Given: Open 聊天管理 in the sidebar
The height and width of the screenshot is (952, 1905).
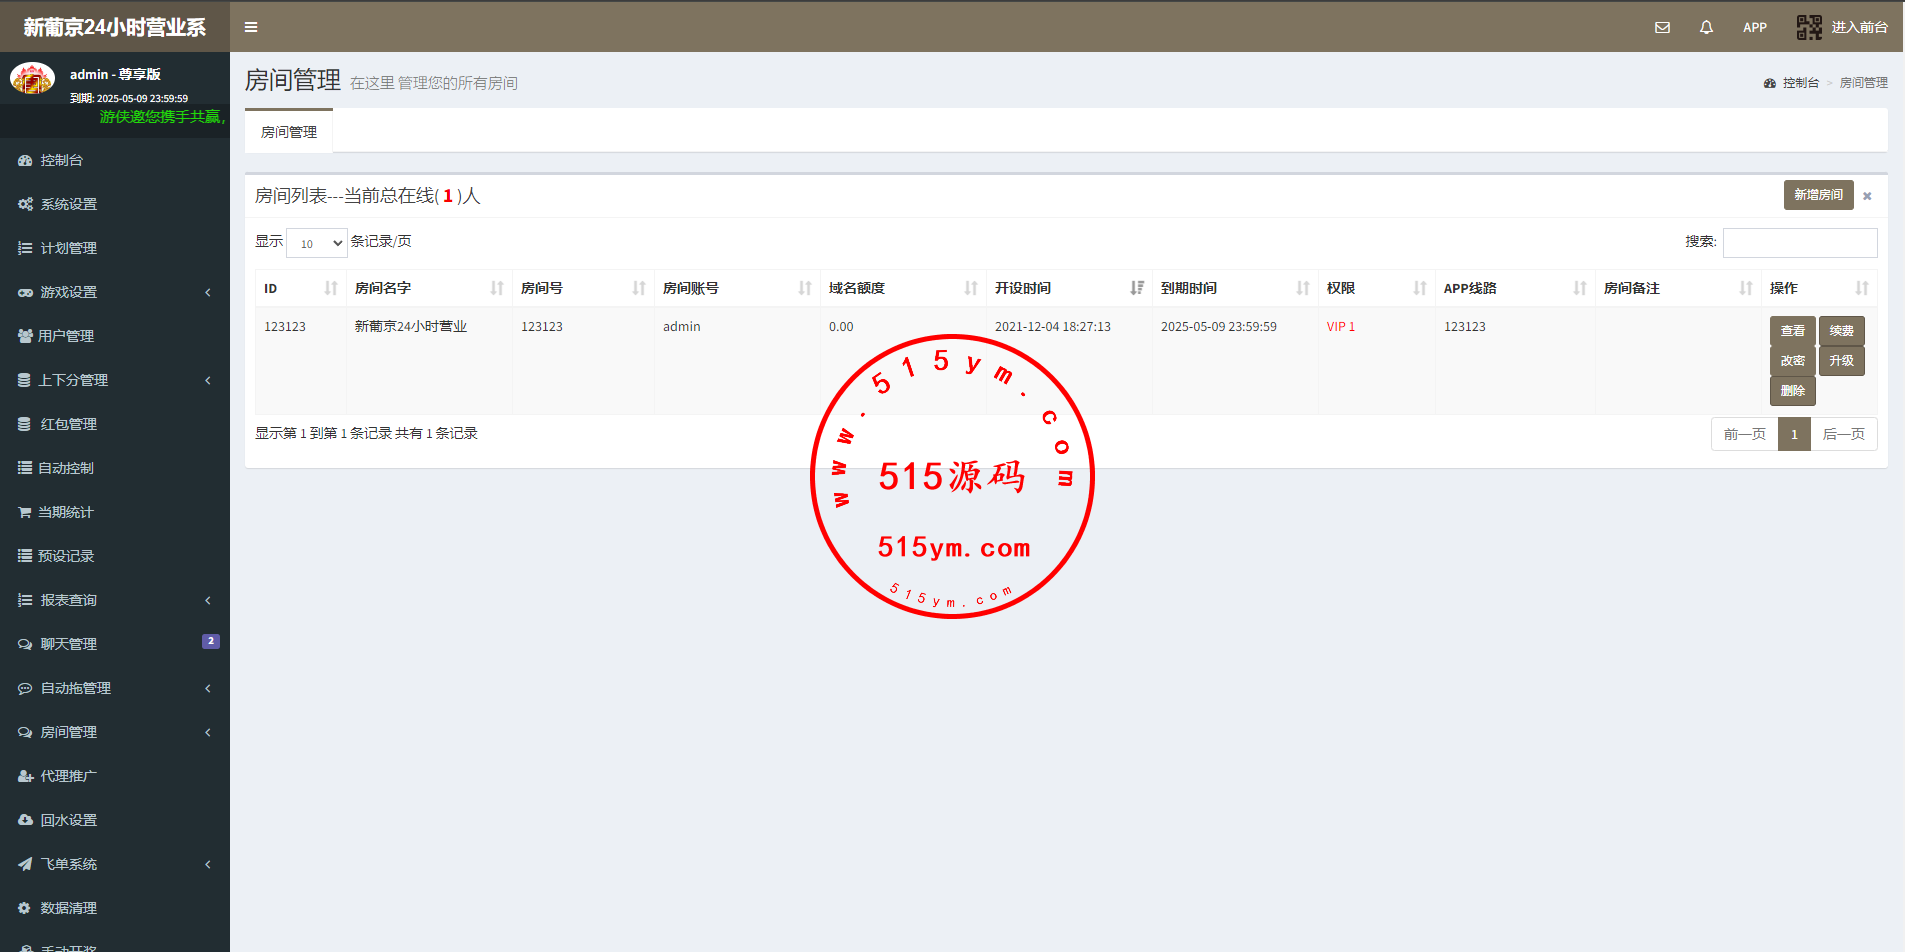Looking at the screenshot, I should pos(69,644).
